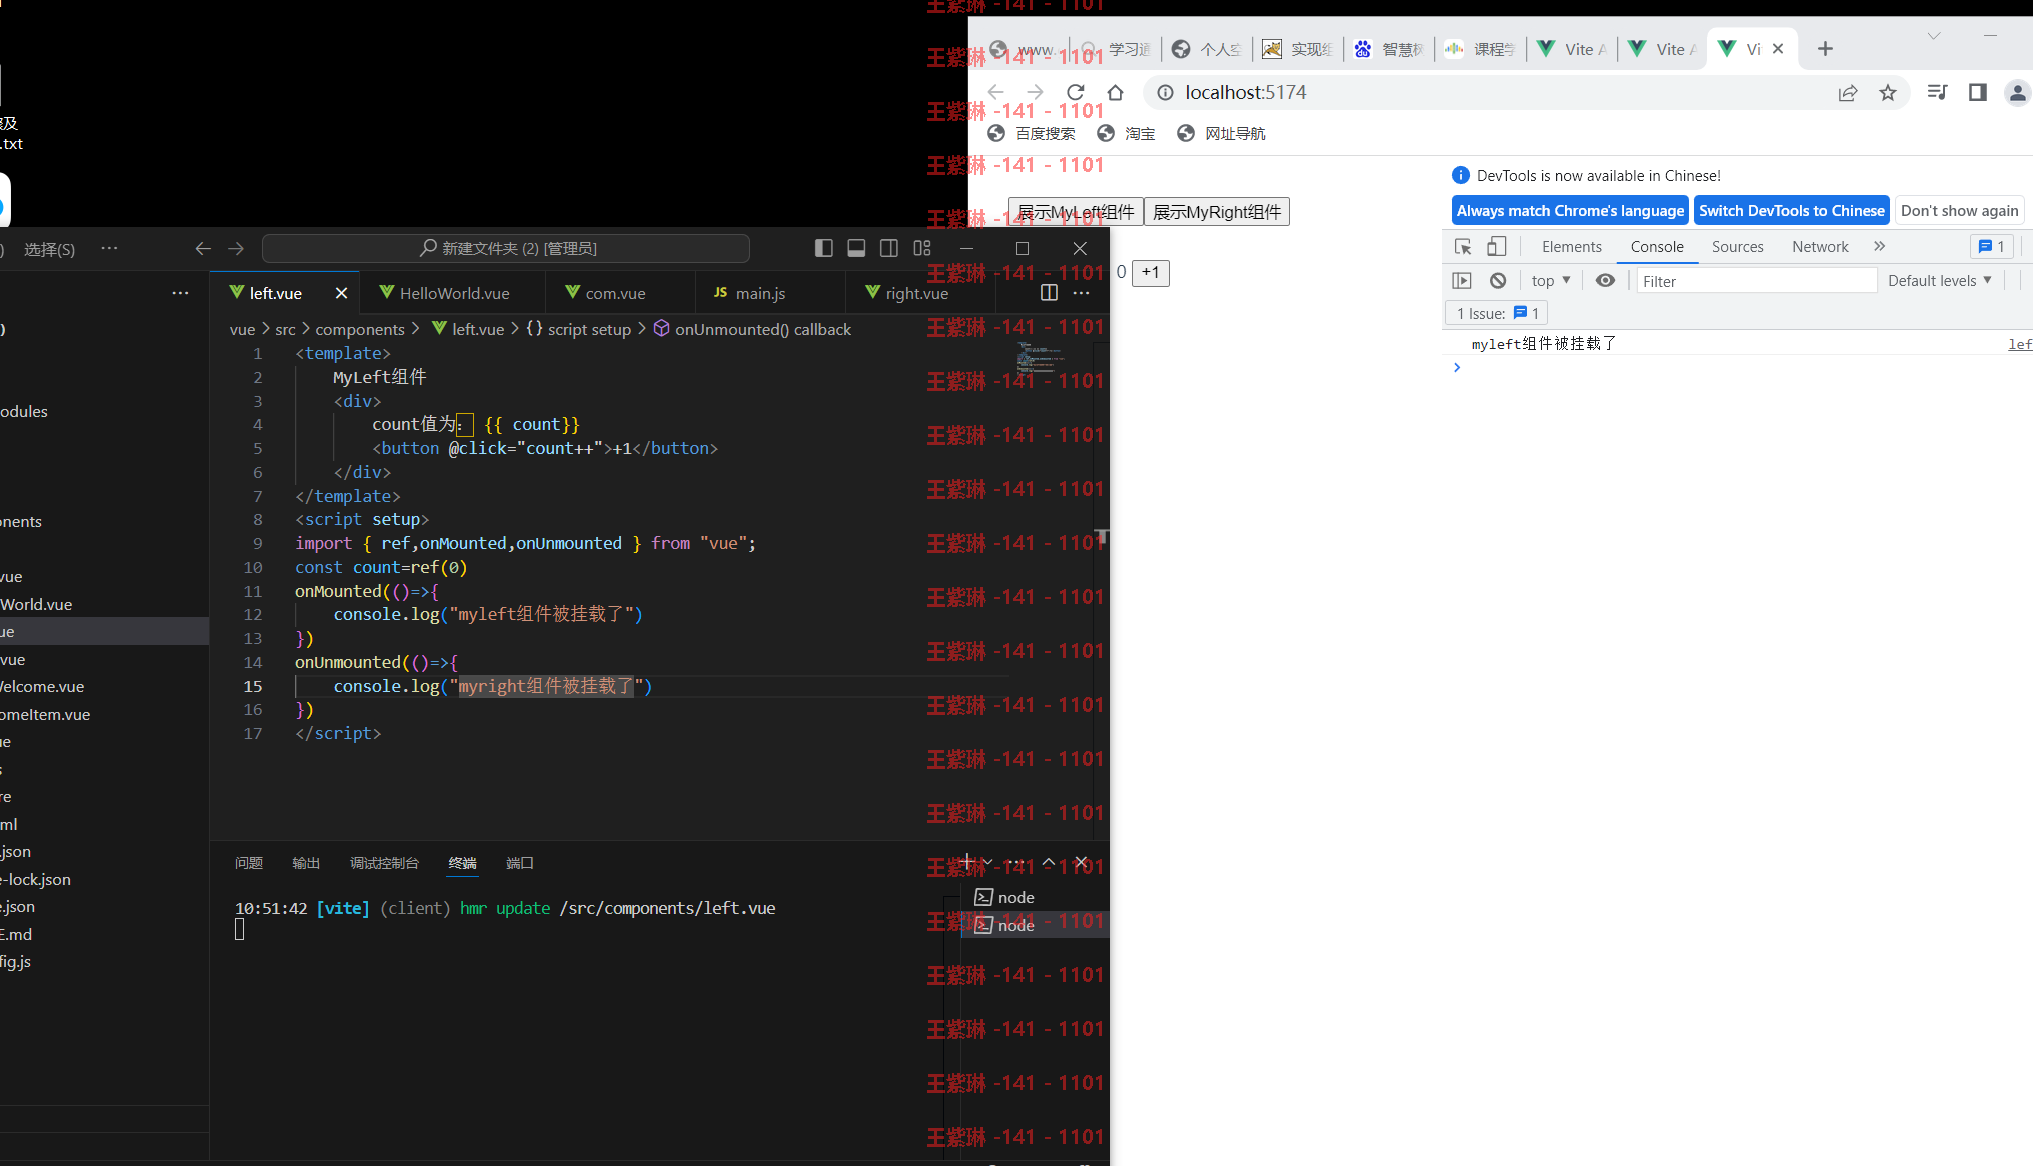Open the 网址导航 bookmark

coord(1221,134)
